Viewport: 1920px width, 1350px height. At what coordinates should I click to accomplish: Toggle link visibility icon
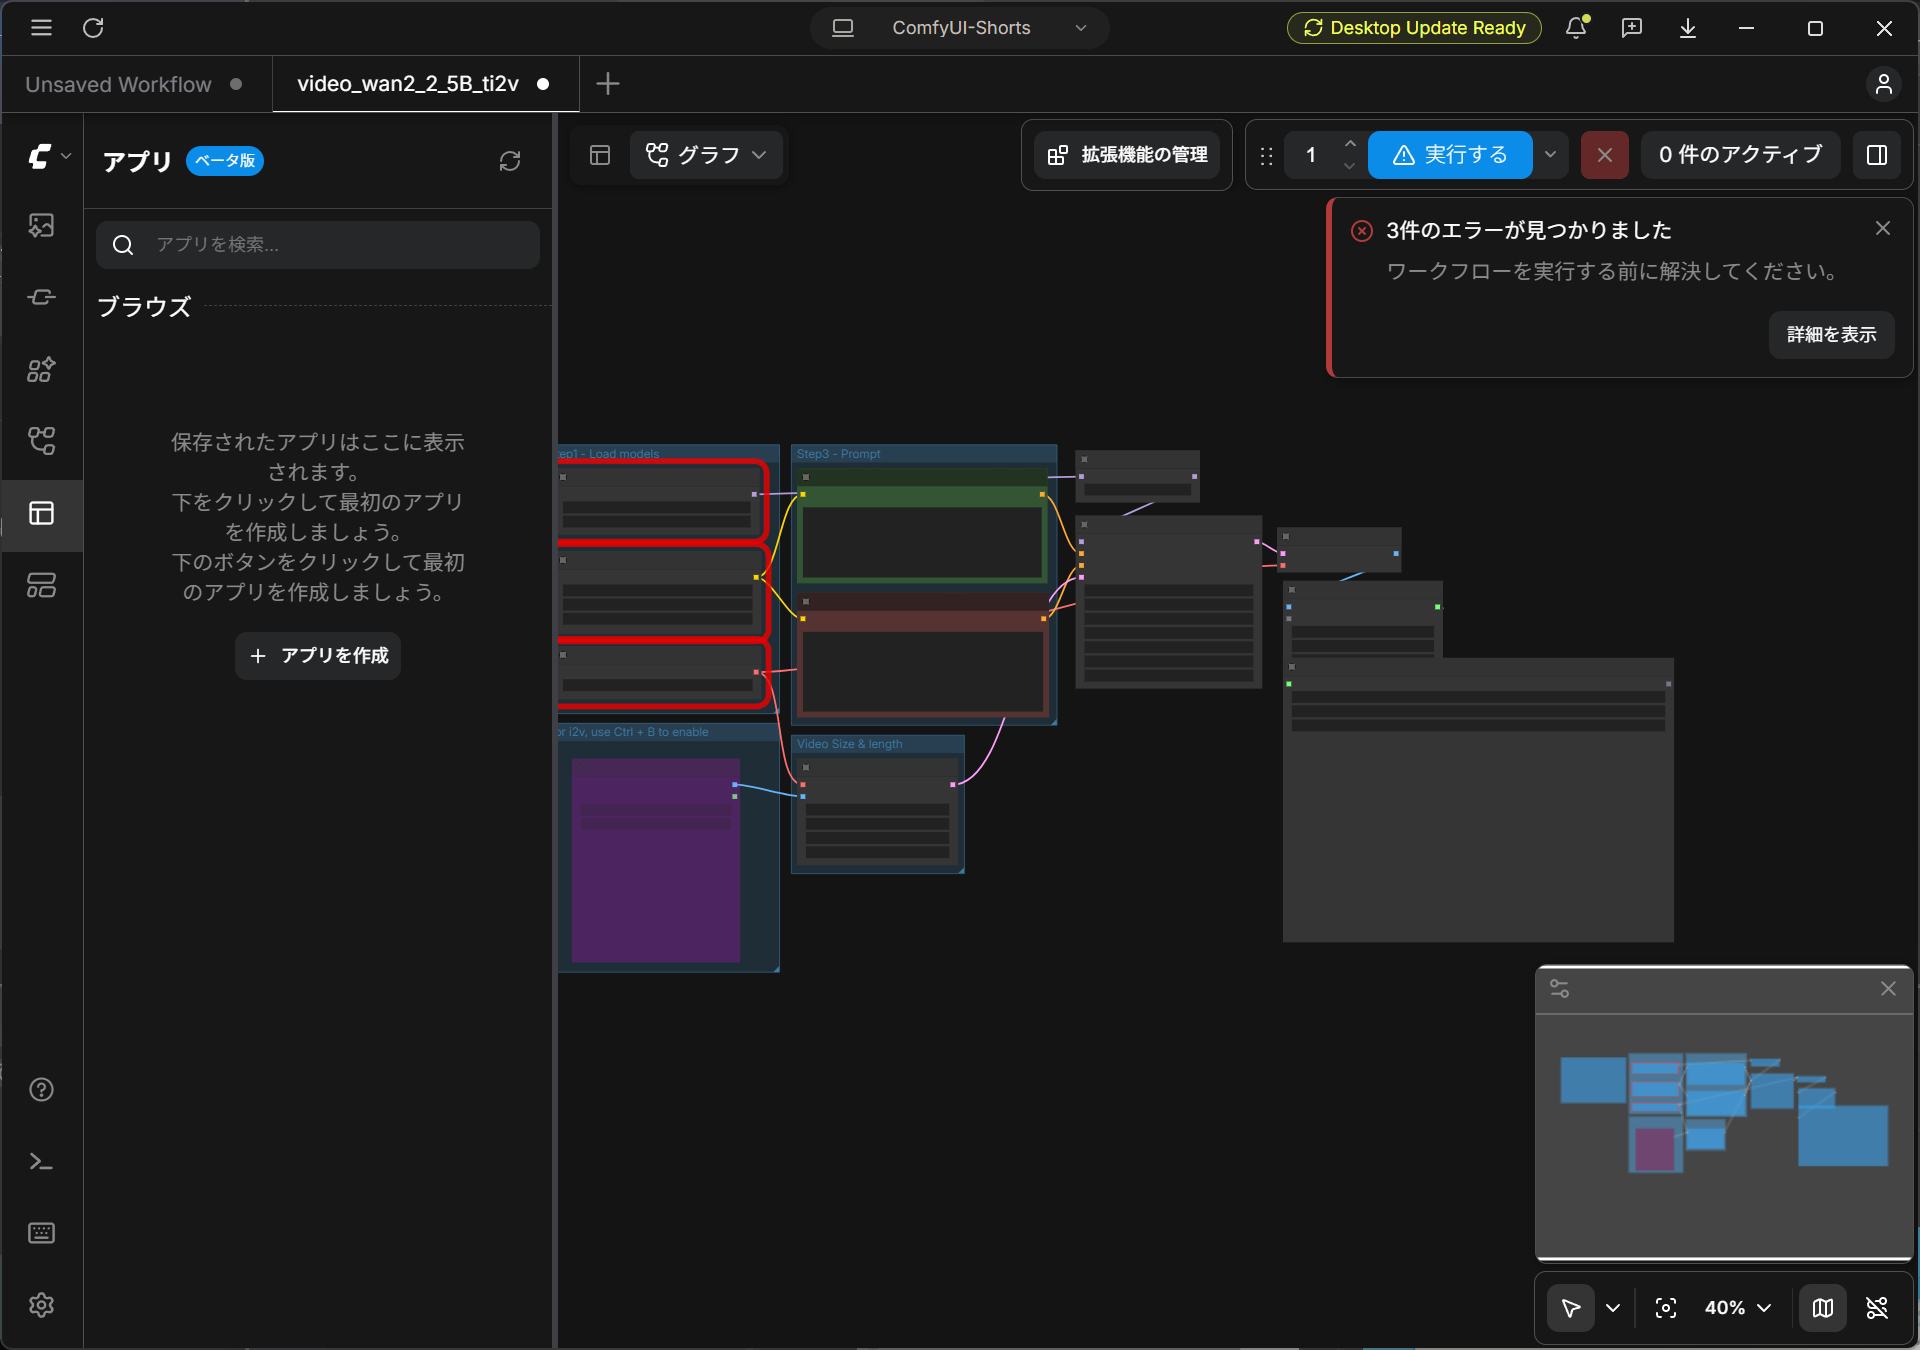coord(1878,1308)
